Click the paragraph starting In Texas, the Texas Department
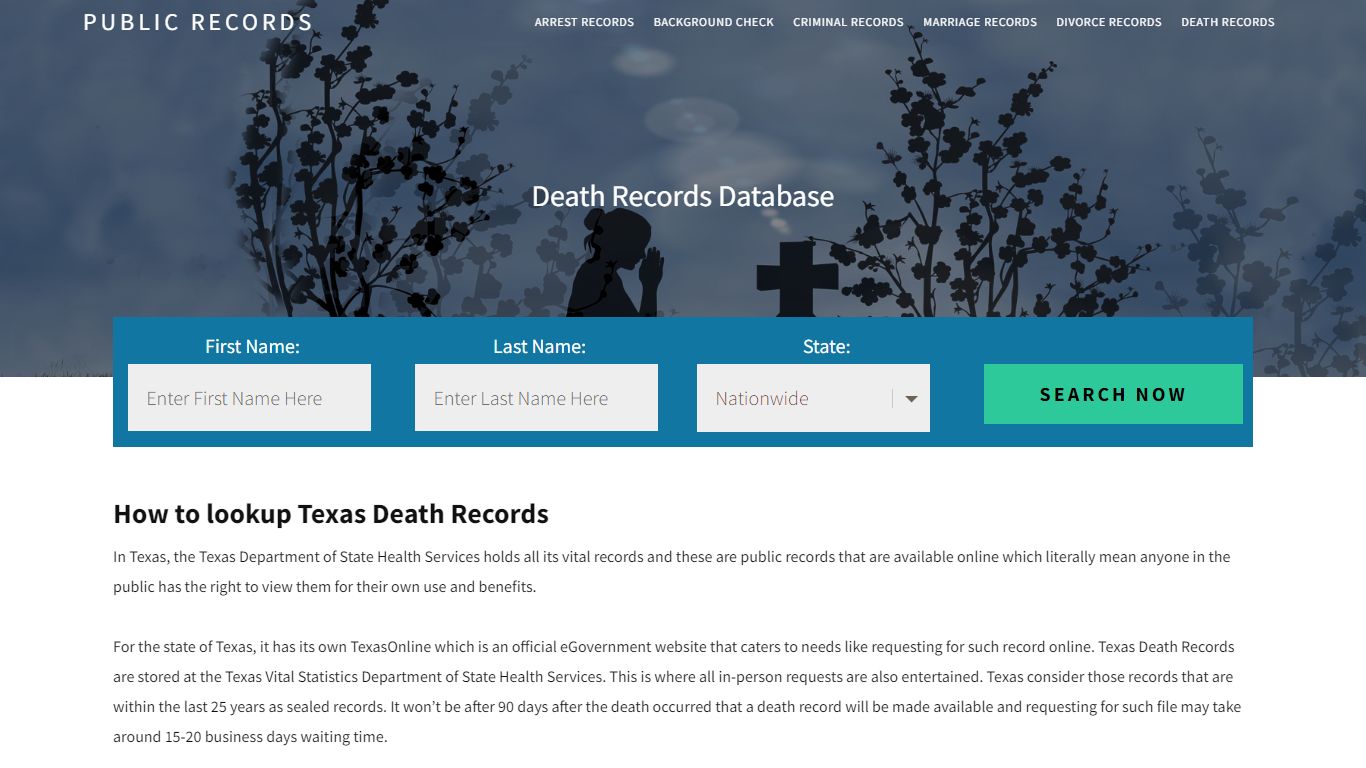Screen dimensions: 1366x768 tap(672, 572)
